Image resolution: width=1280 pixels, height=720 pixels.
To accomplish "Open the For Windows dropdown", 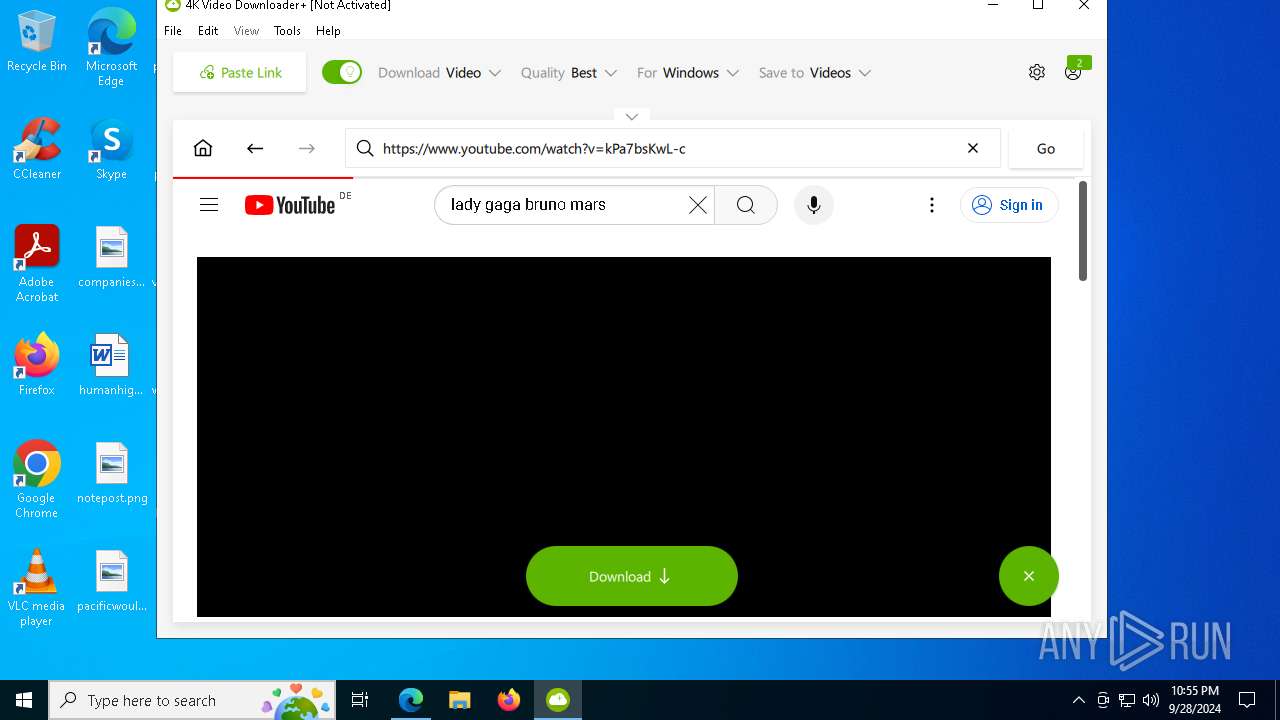I will point(688,73).
